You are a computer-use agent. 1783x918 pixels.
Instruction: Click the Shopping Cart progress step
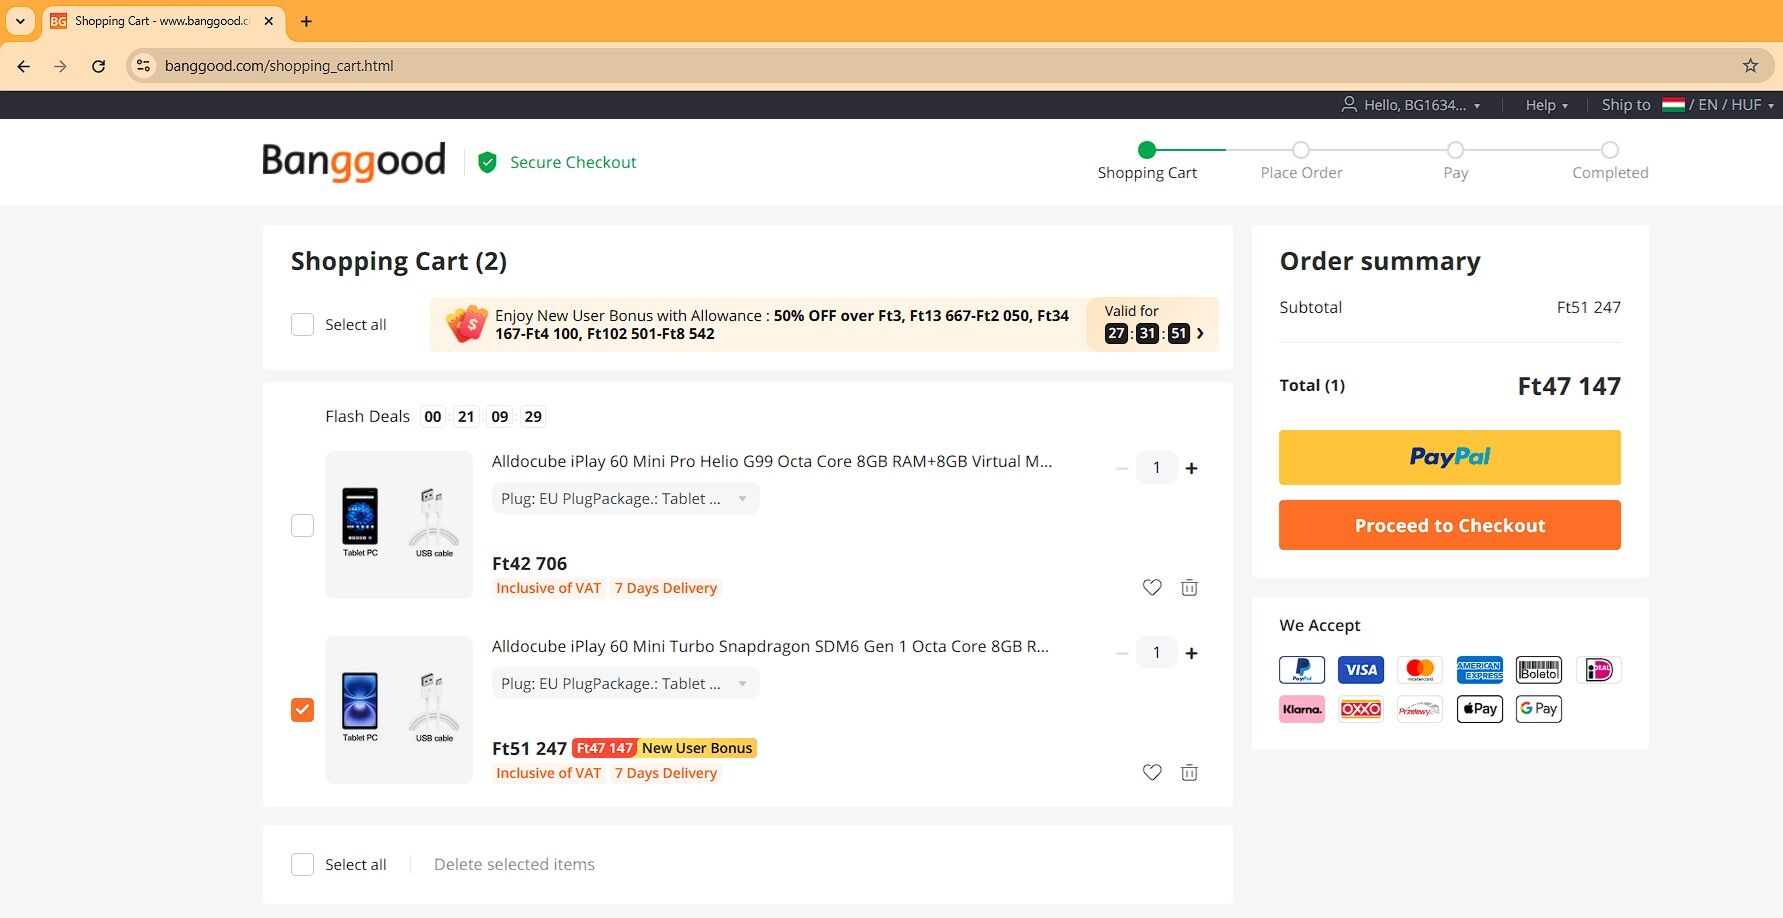point(1147,162)
